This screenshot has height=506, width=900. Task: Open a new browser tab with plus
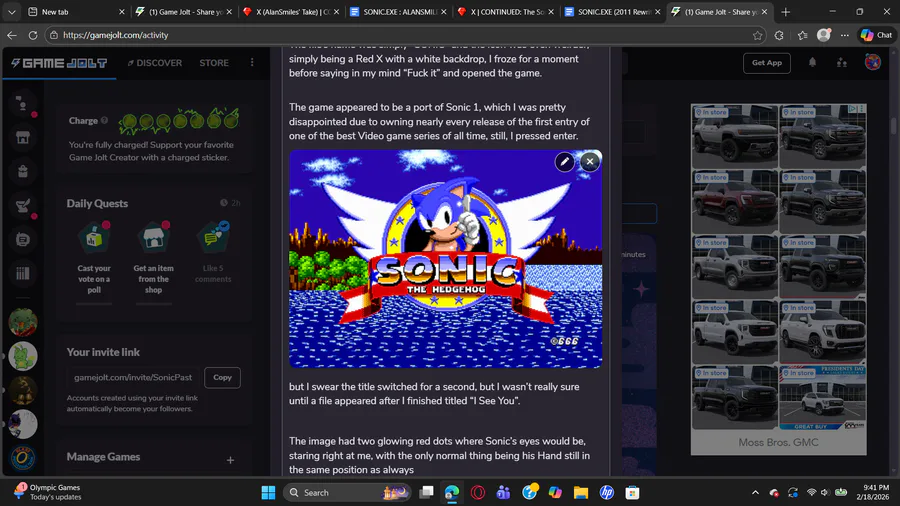(786, 11)
